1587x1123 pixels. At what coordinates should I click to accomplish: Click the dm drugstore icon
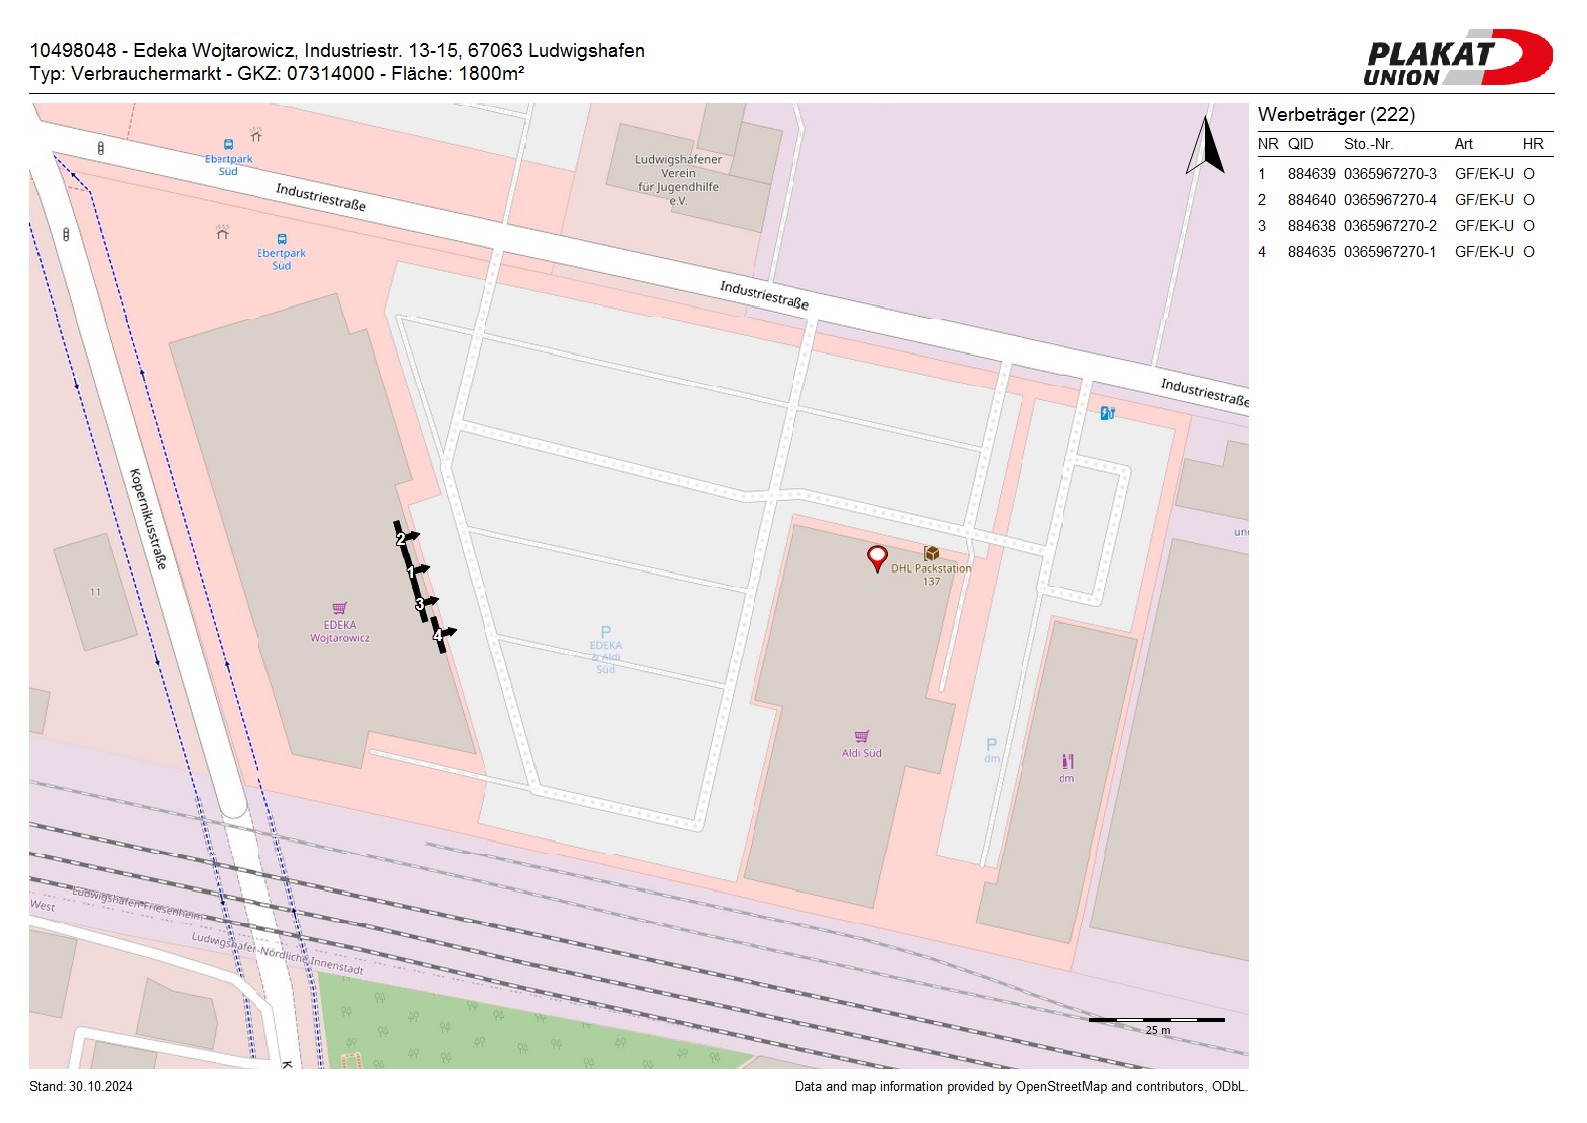[1067, 762]
